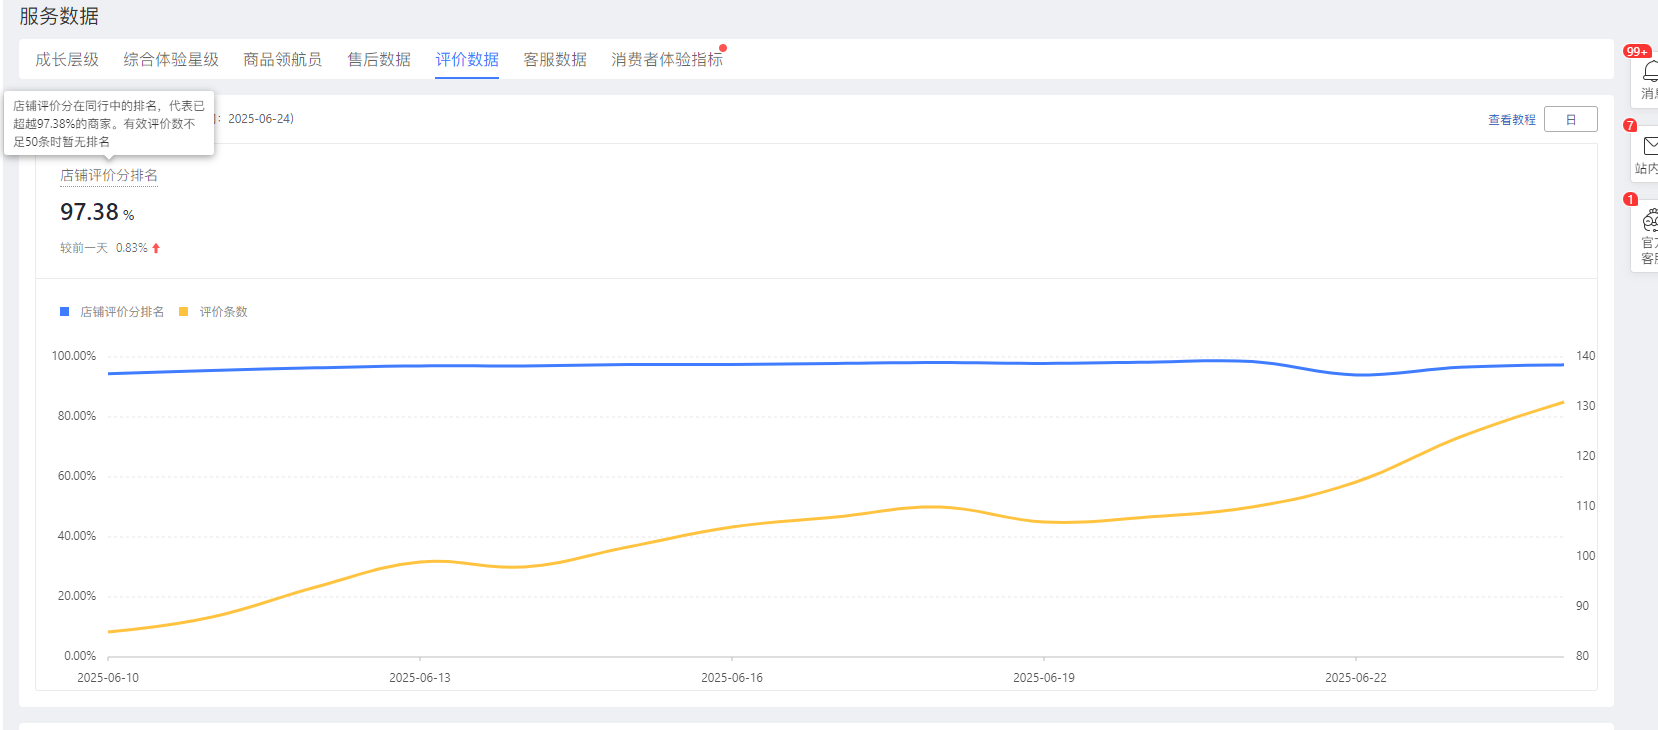Toggle 评价条数 series in chart legend
Image resolution: width=1658 pixels, height=730 pixels.
tap(223, 312)
